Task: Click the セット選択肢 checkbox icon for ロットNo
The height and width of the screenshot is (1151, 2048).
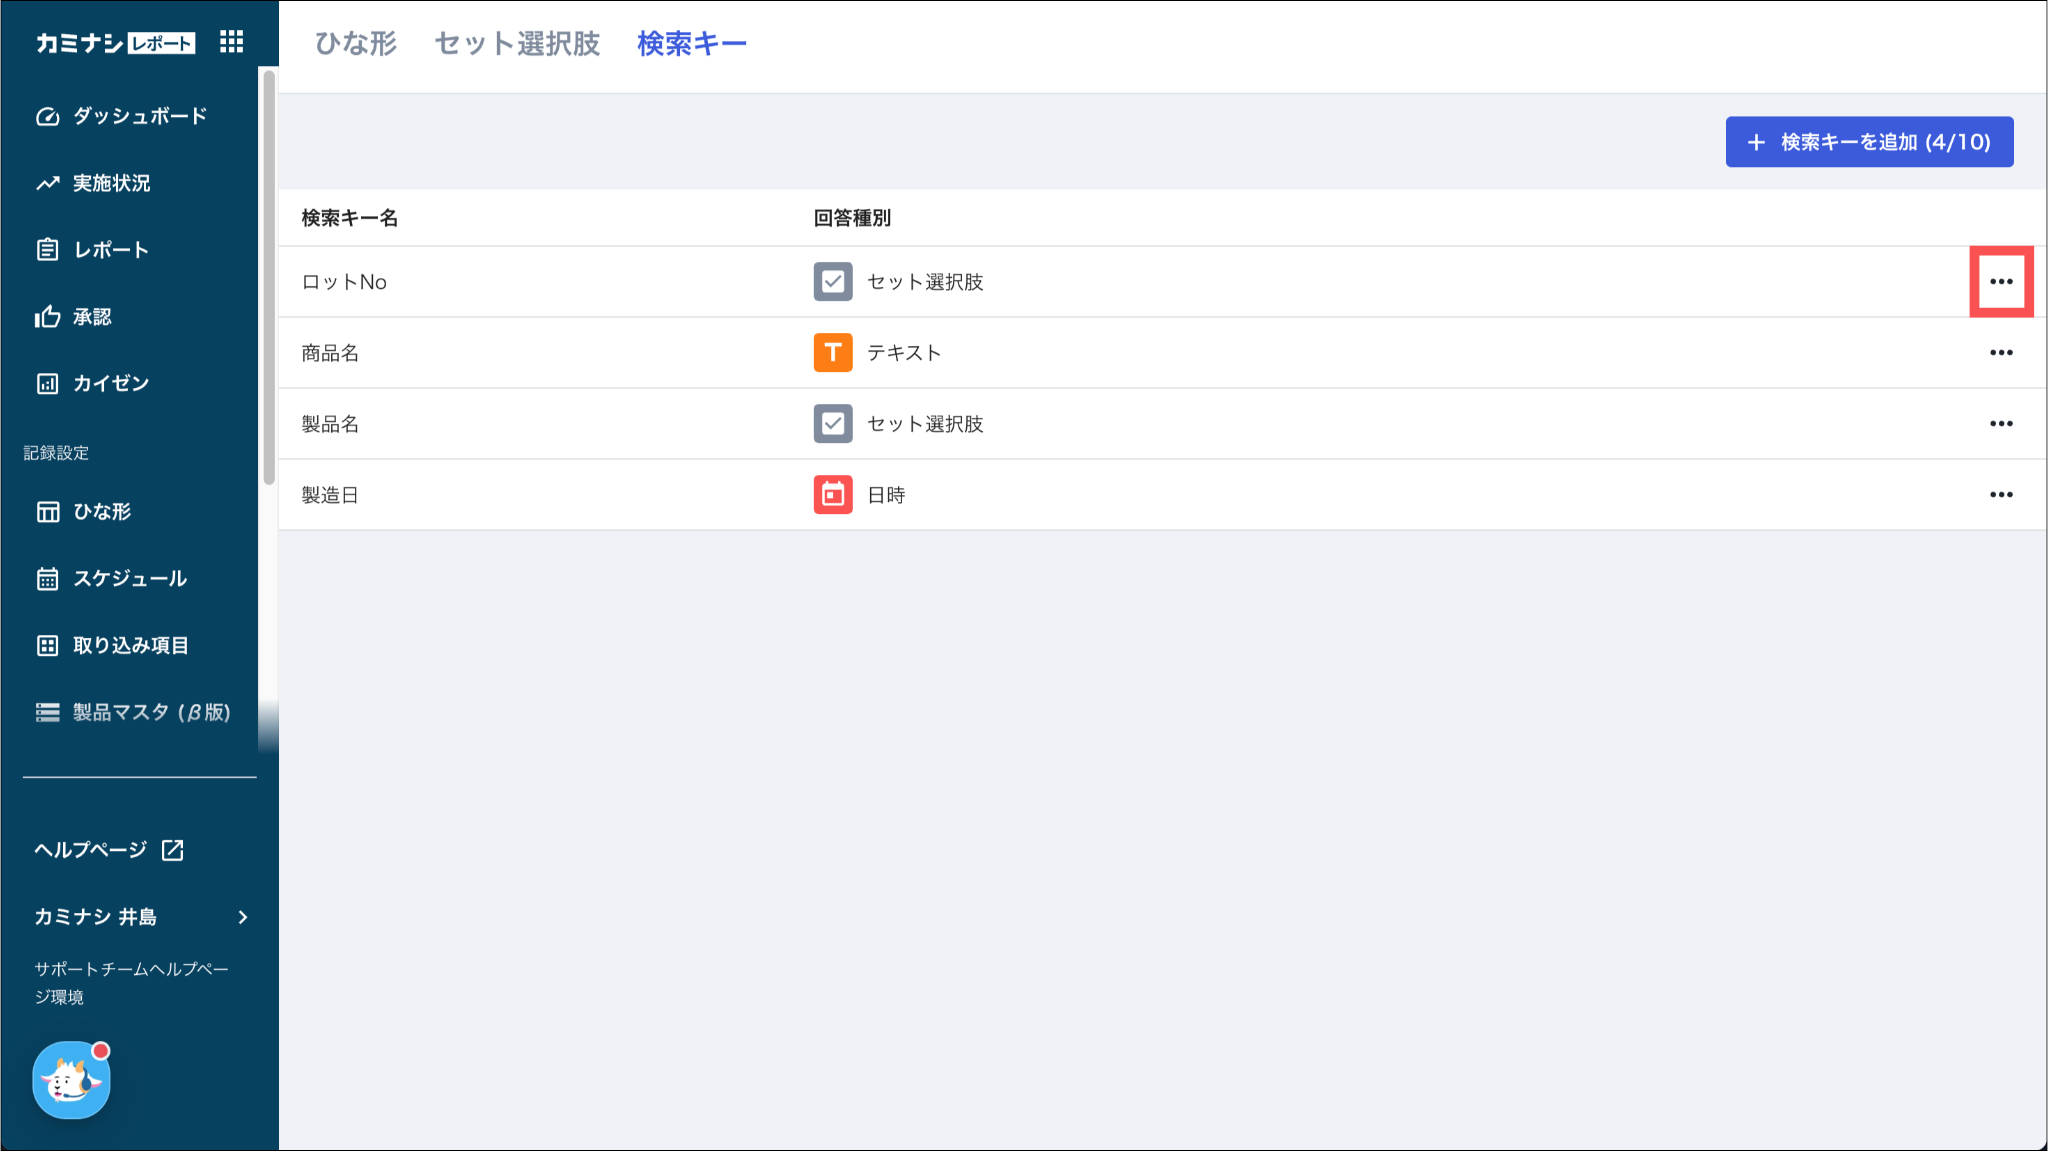Action: (x=832, y=282)
